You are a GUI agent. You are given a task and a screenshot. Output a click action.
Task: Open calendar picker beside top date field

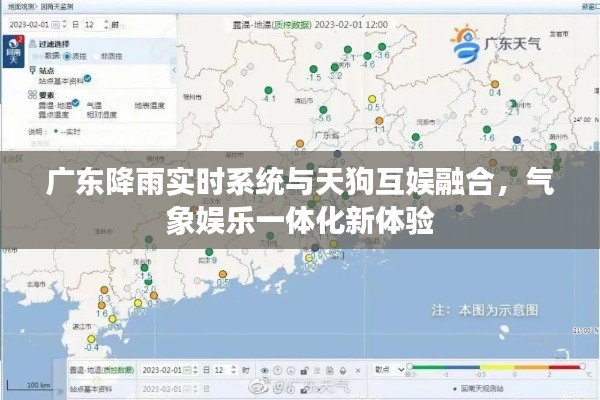click(55, 25)
